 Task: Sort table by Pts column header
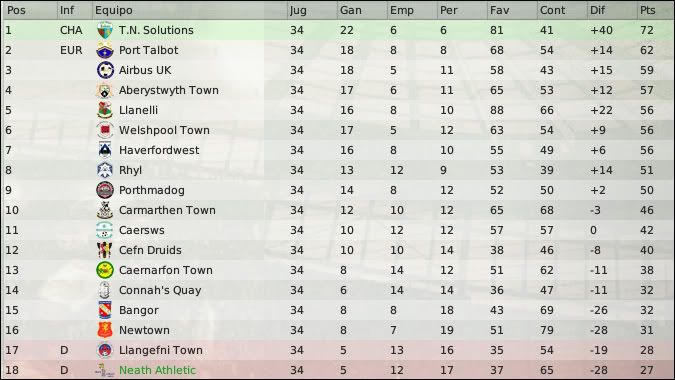click(x=655, y=10)
